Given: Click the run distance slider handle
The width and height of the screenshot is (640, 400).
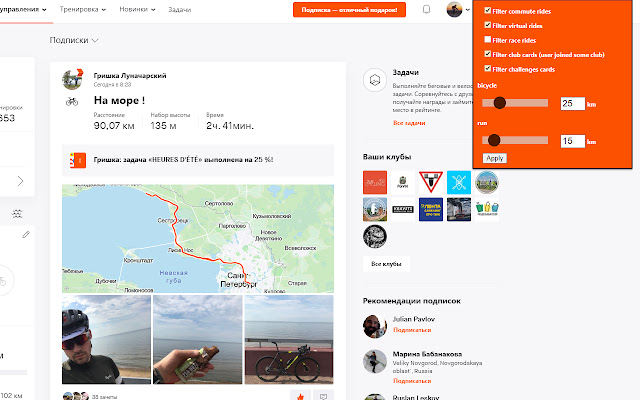Looking at the screenshot, I should click(x=494, y=140).
